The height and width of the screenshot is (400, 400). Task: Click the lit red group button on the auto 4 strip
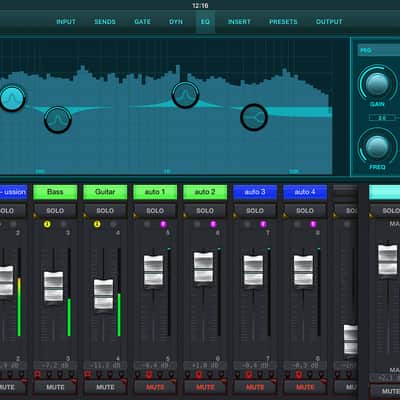coord(299,374)
